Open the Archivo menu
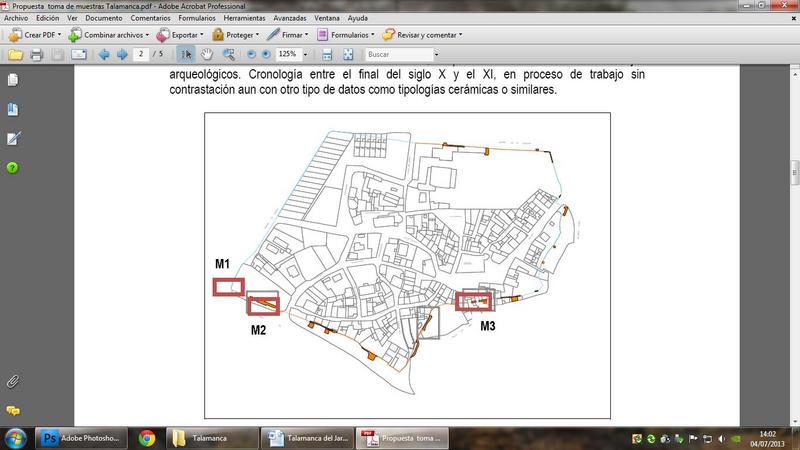Viewport: 800px width, 450px height. pyautogui.click(x=16, y=18)
